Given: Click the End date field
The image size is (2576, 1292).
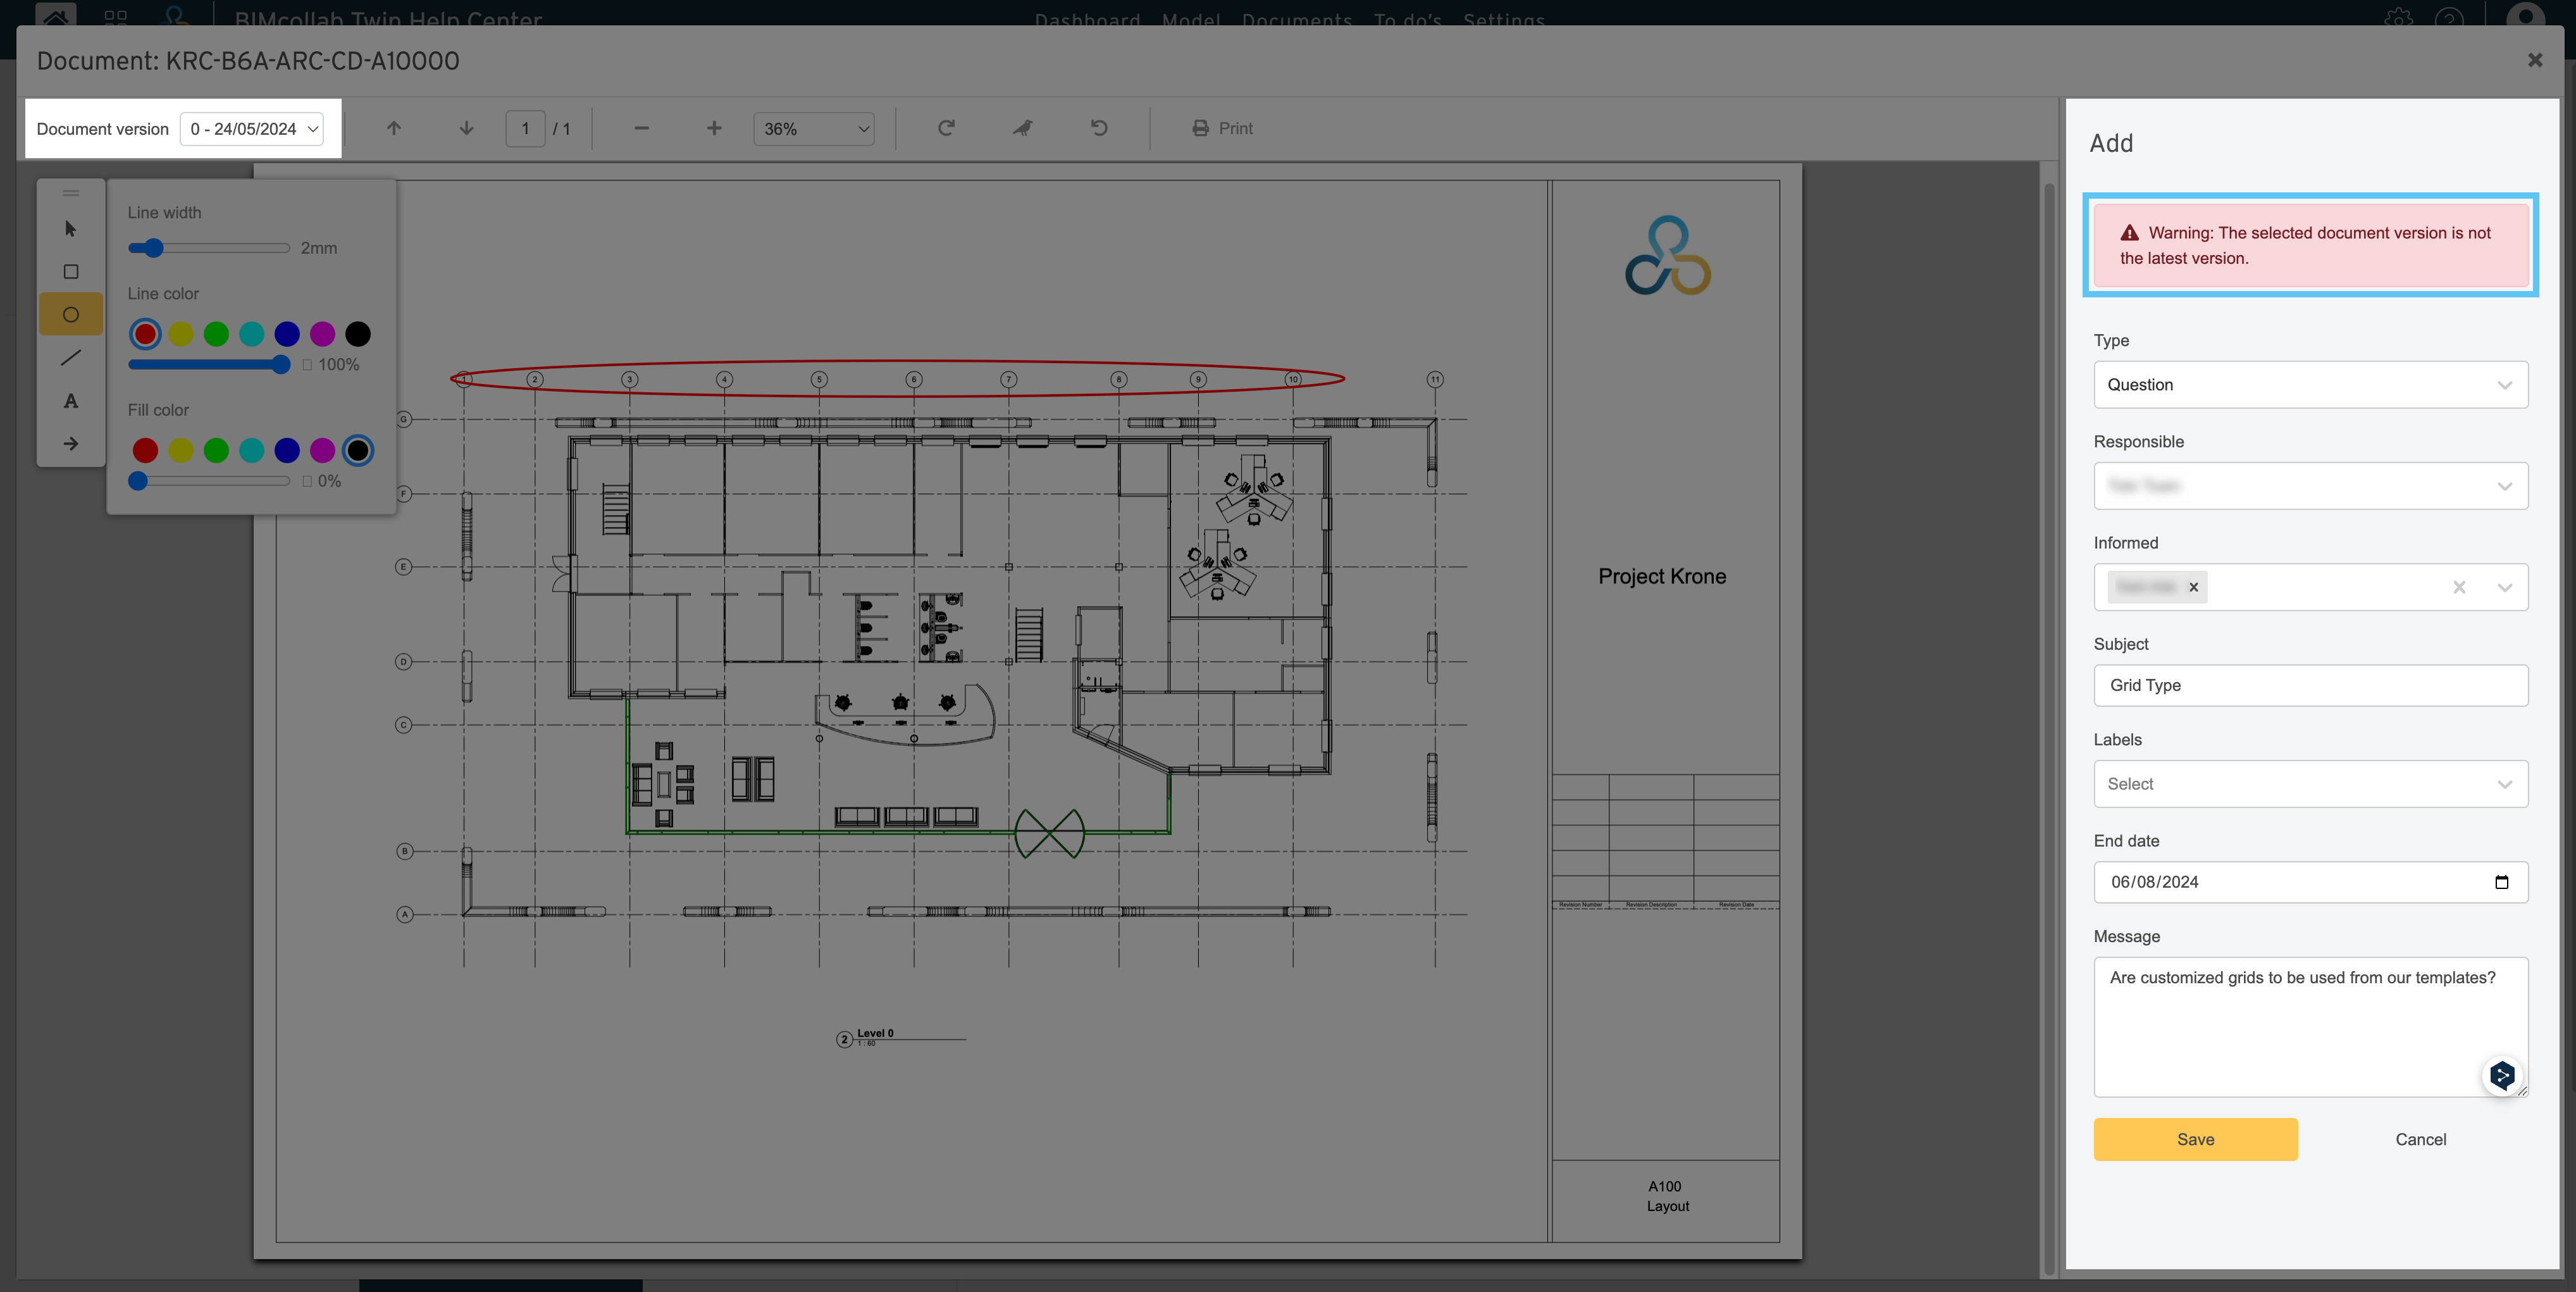Looking at the screenshot, I should [2310, 882].
